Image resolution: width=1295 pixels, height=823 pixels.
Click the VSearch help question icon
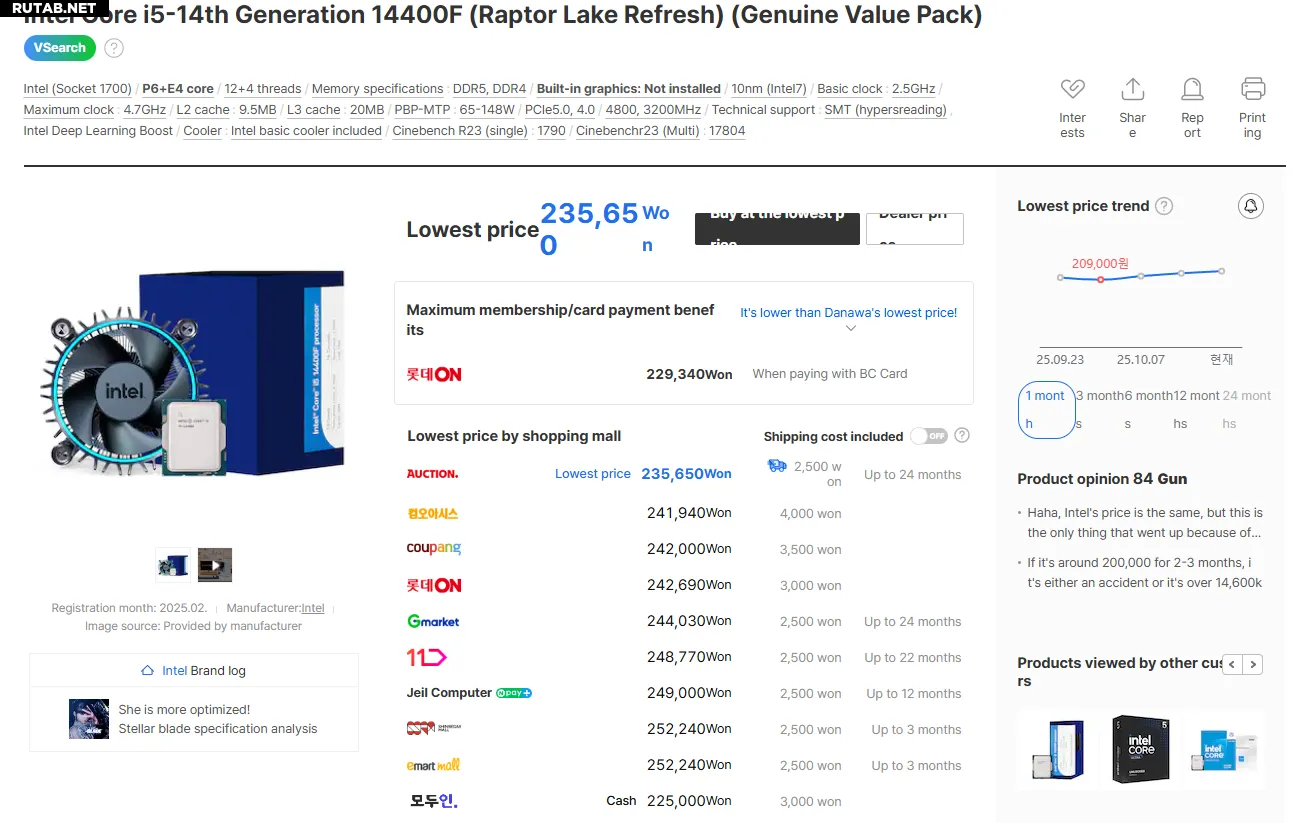coord(114,48)
